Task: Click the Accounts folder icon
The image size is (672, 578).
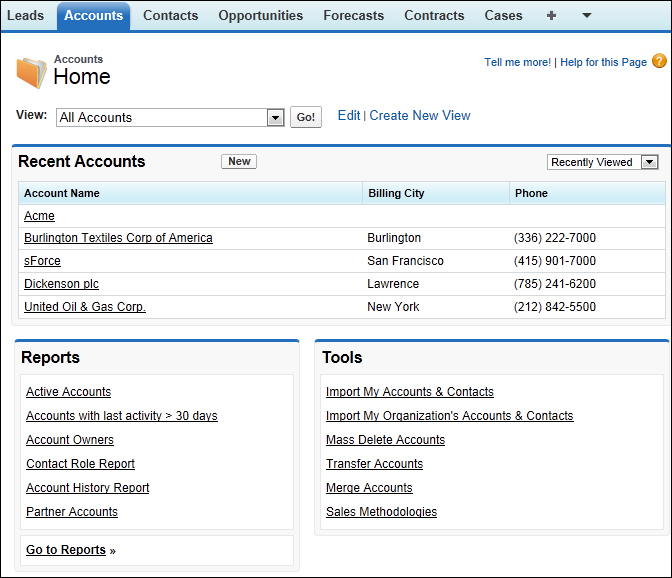Action: click(x=31, y=73)
